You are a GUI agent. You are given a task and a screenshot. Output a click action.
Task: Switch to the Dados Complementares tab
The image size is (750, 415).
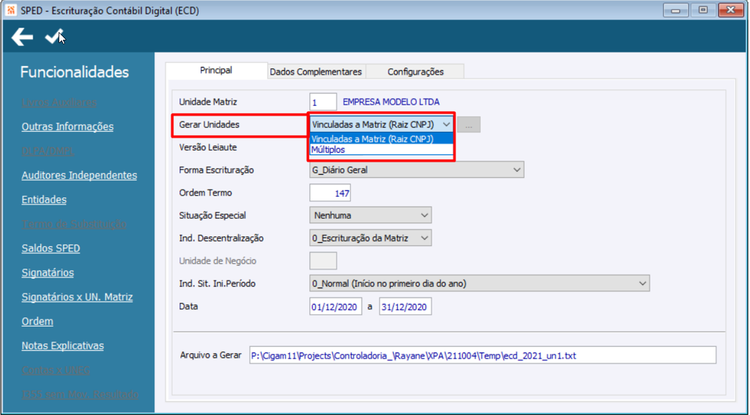tap(316, 72)
